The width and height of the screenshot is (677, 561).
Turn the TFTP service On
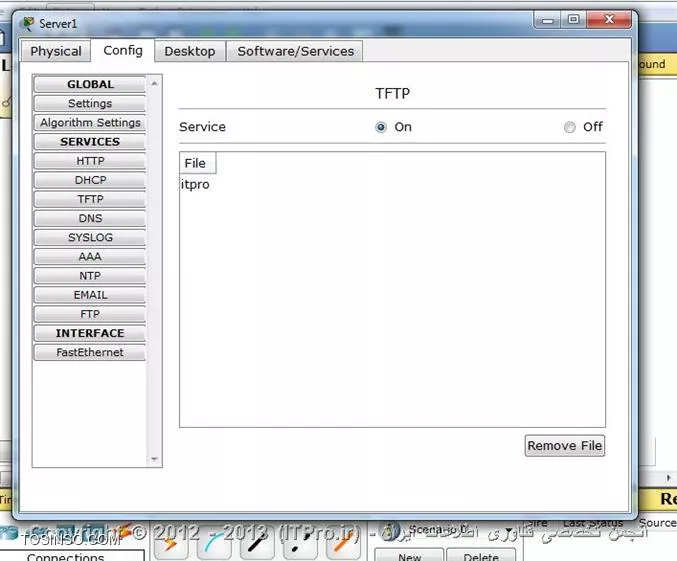pos(381,127)
